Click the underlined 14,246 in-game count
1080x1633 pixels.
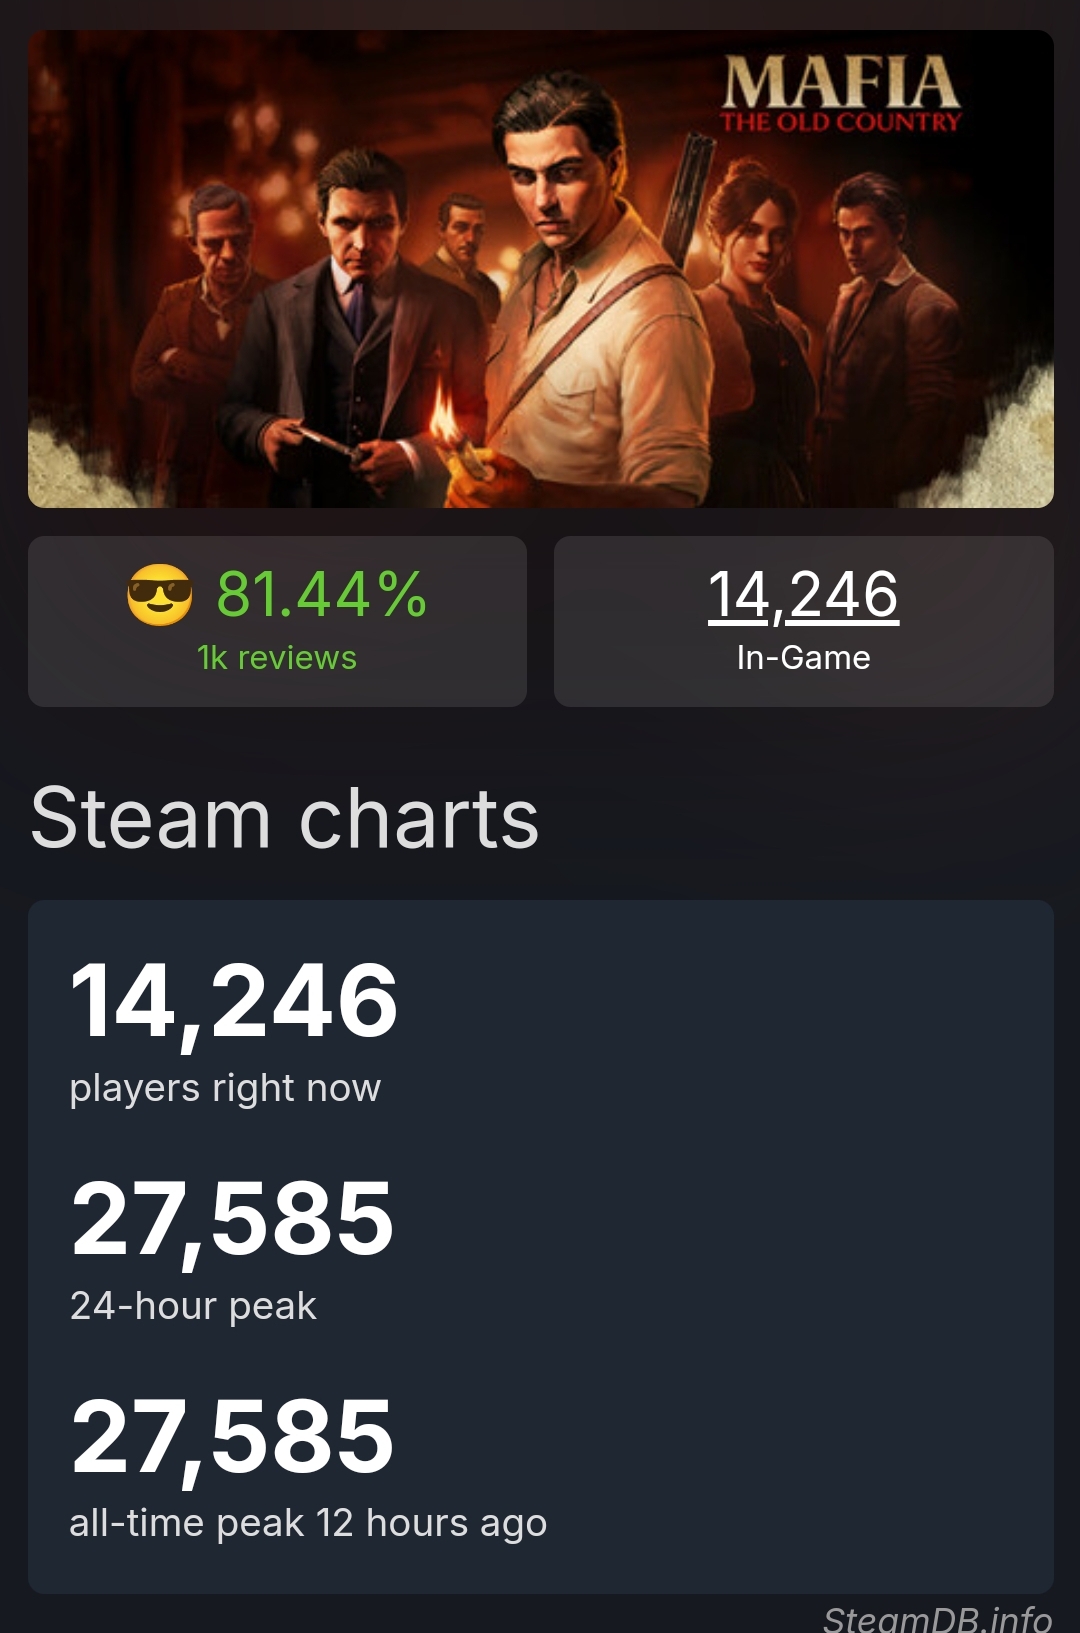click(x=803, y=595)
